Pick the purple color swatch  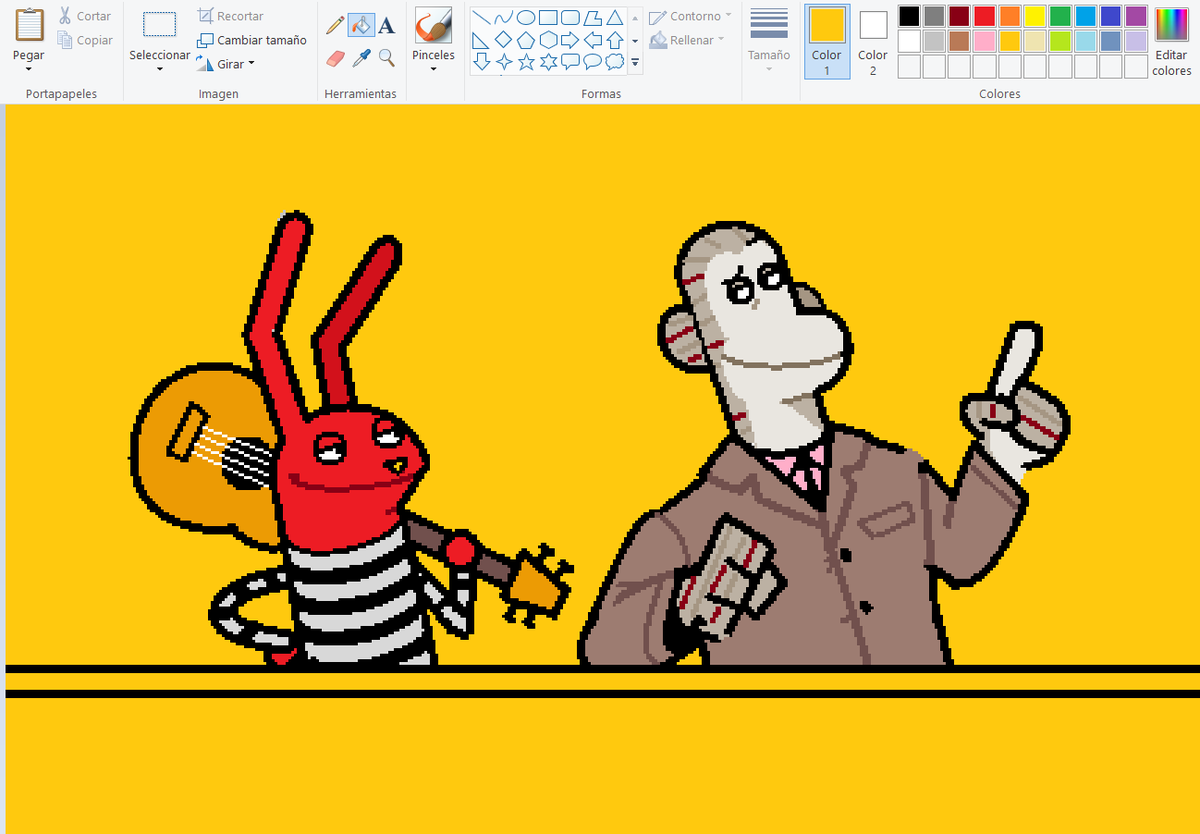click(x=1136, y=16)
